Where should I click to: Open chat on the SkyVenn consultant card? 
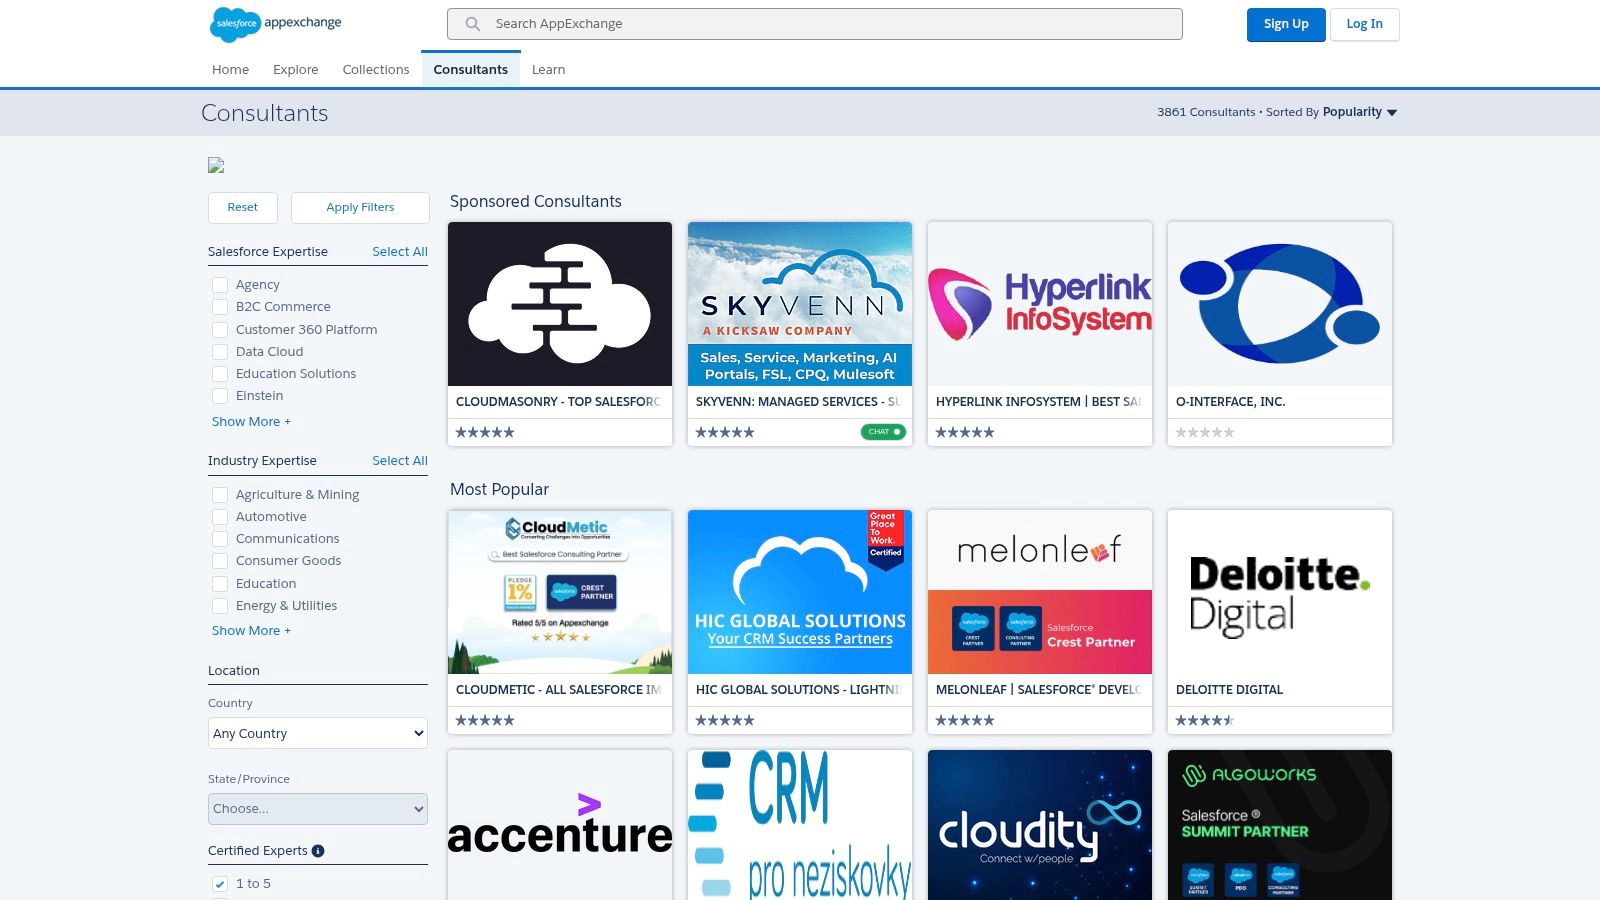click(x=881, y=431)
